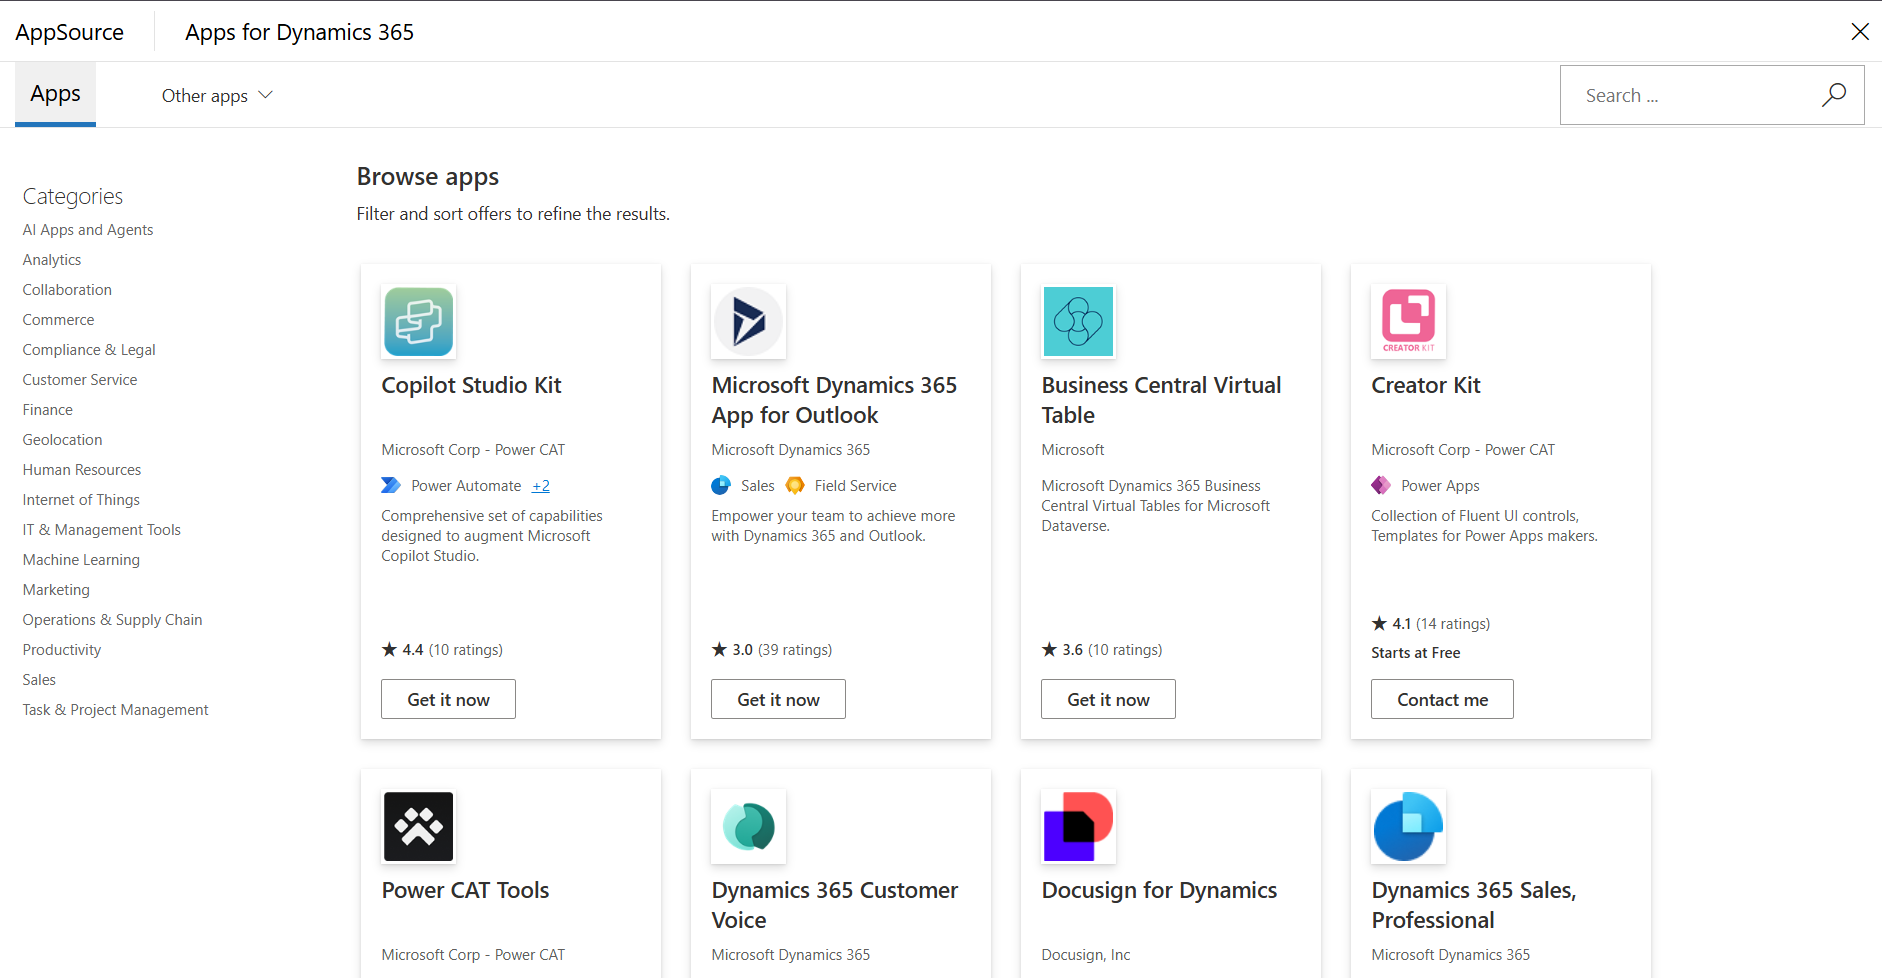Screen dimensions: 1882x978
Task: Click the Field Service product icon
Action: click(x=795, y=486)
